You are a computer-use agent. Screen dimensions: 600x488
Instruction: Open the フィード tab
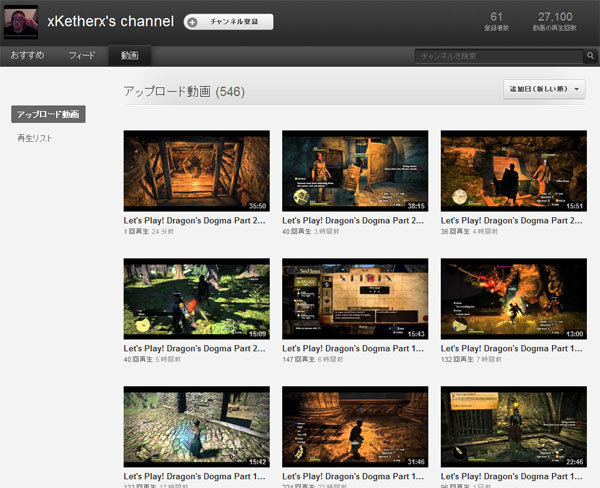82,55
